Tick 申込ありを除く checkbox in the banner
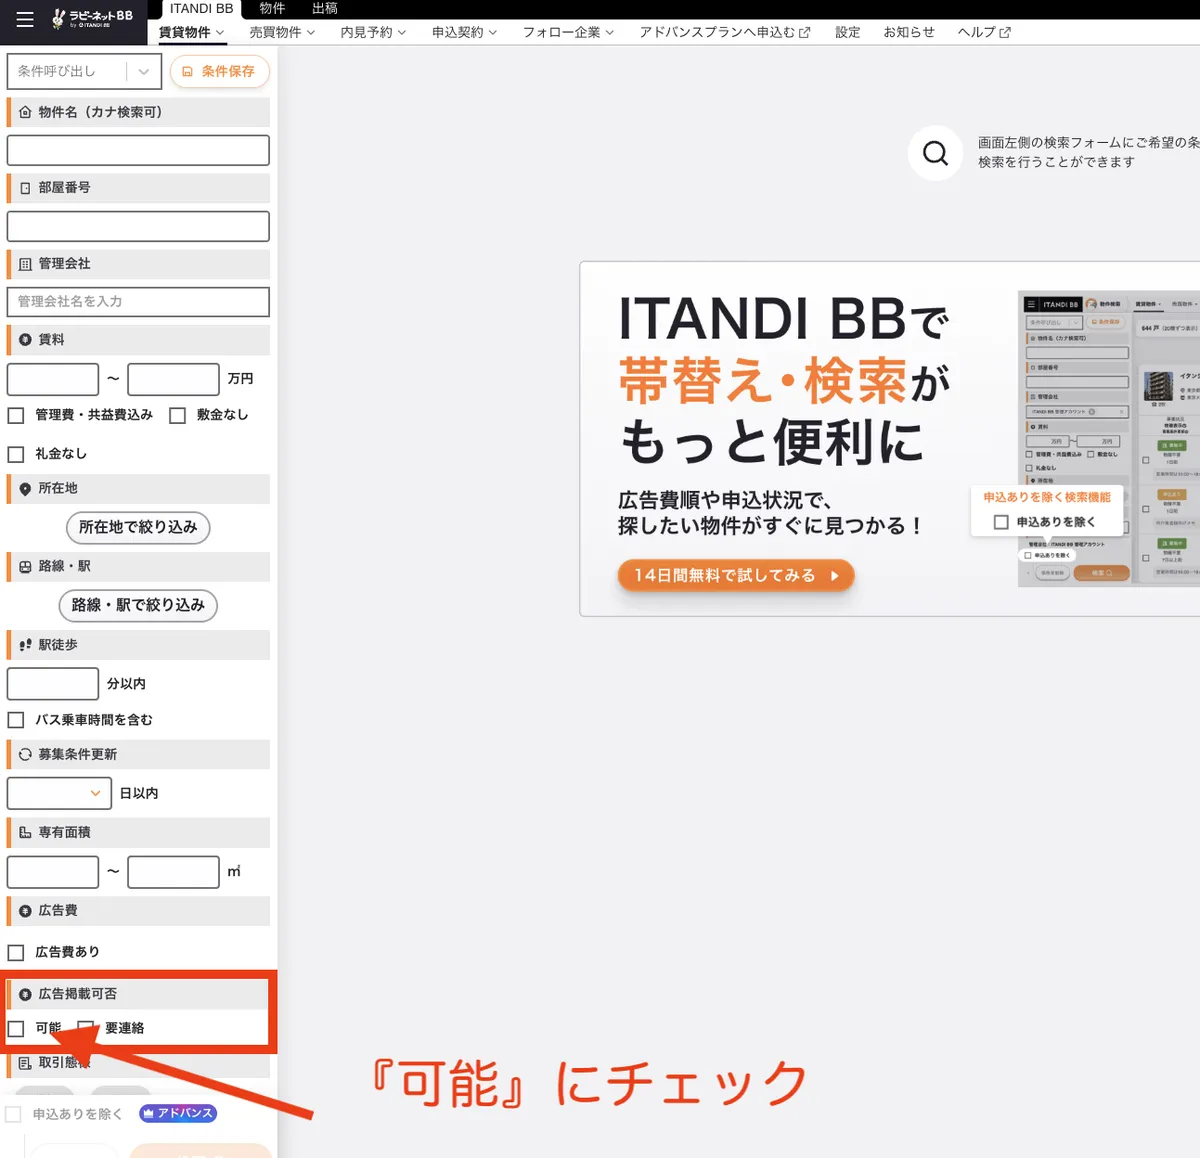1200x1158 pixels. click(x=1001, y=522)
